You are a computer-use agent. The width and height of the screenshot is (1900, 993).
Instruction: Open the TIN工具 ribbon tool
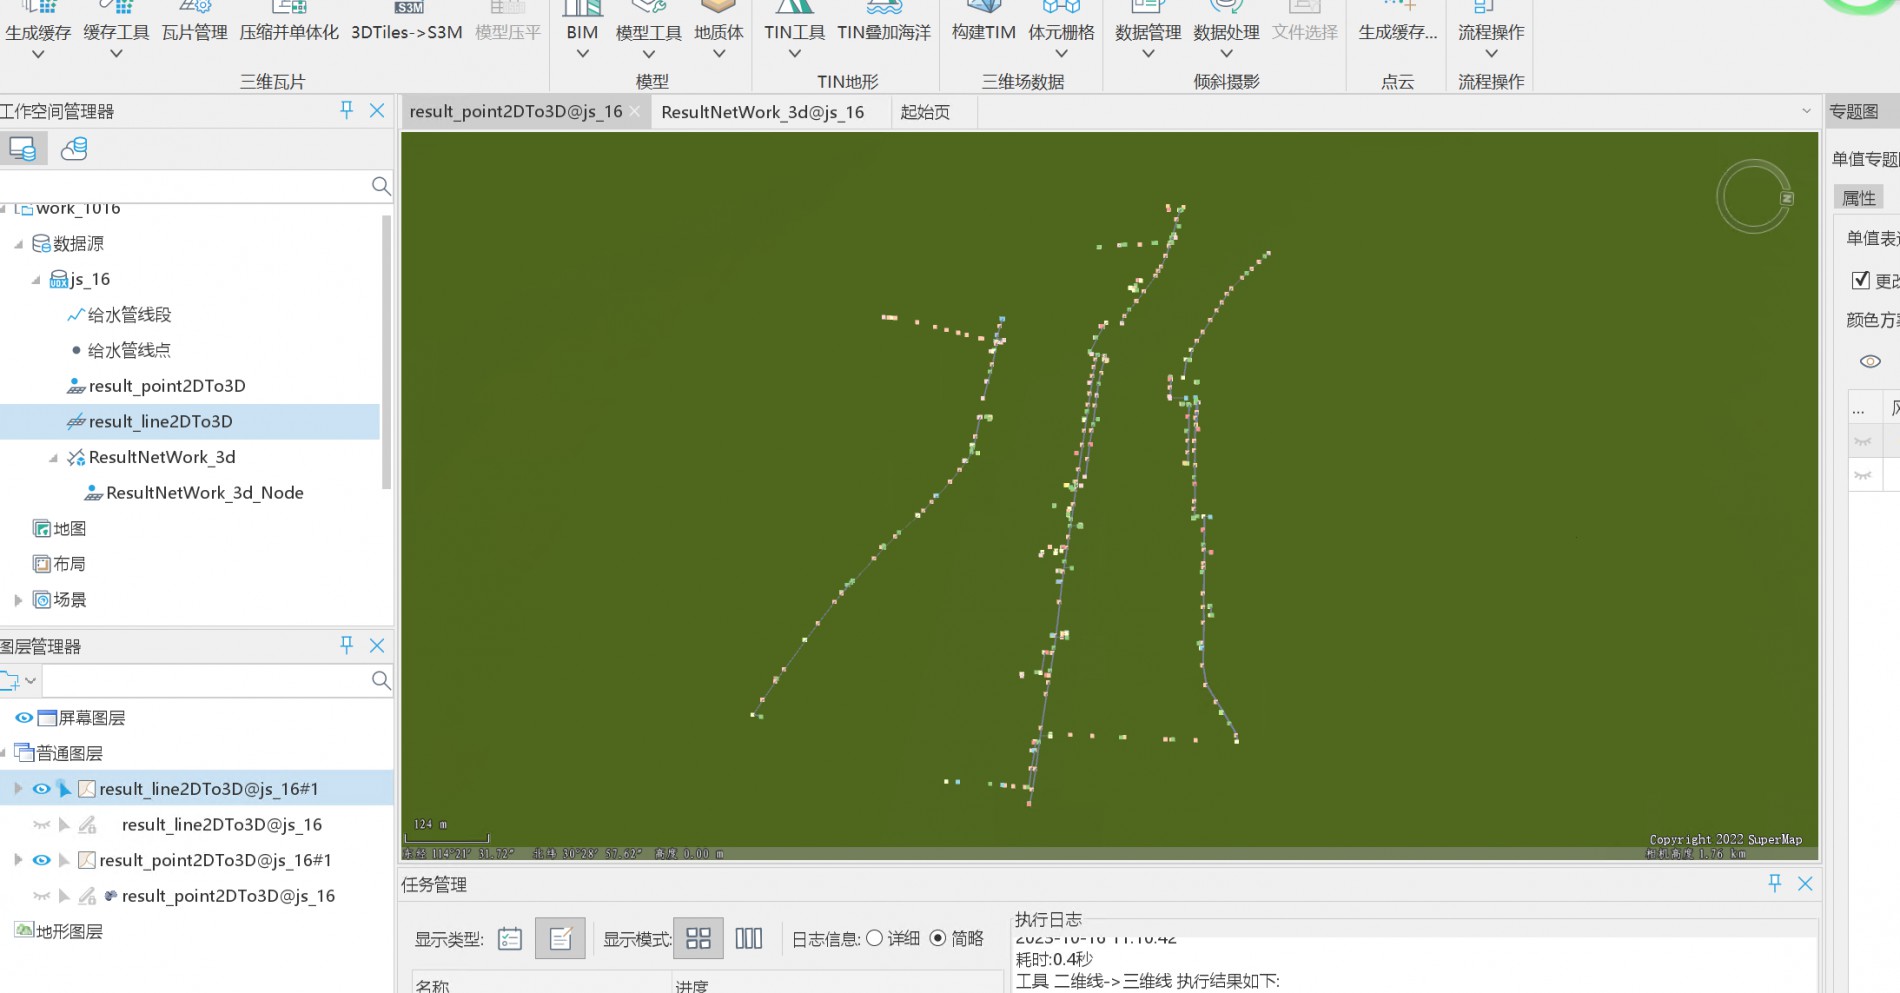(x=794, y=32)
